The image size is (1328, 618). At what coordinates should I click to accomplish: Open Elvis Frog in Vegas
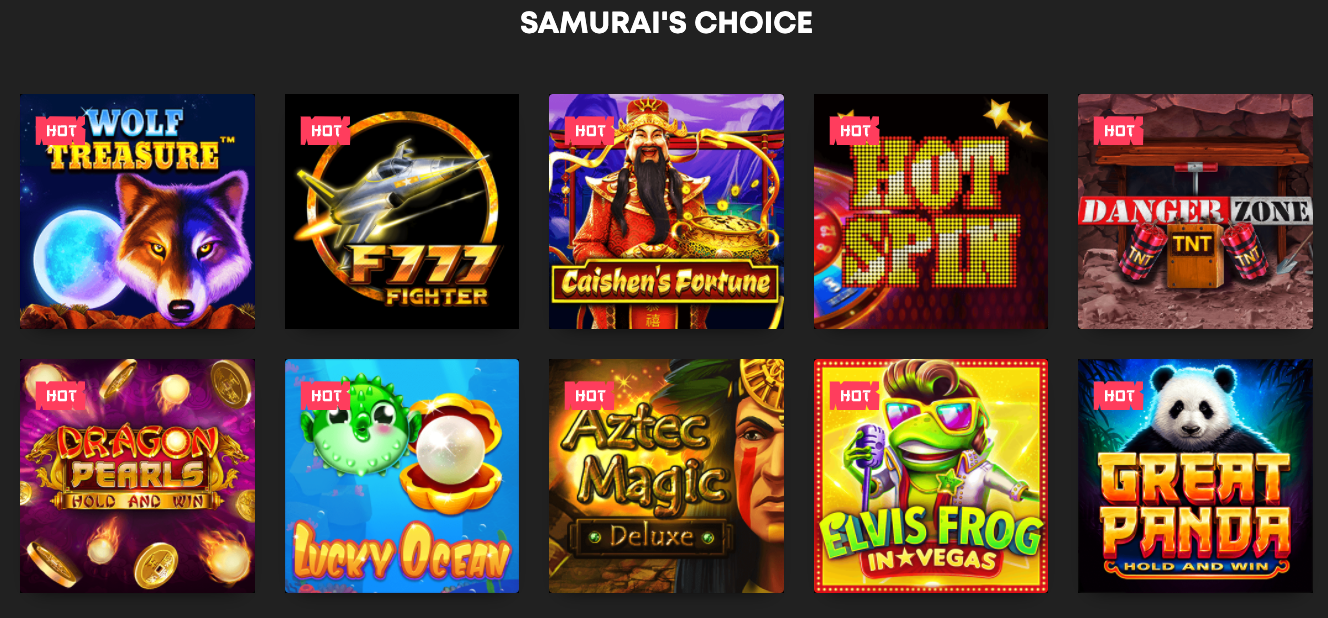[x=931, y=476]
